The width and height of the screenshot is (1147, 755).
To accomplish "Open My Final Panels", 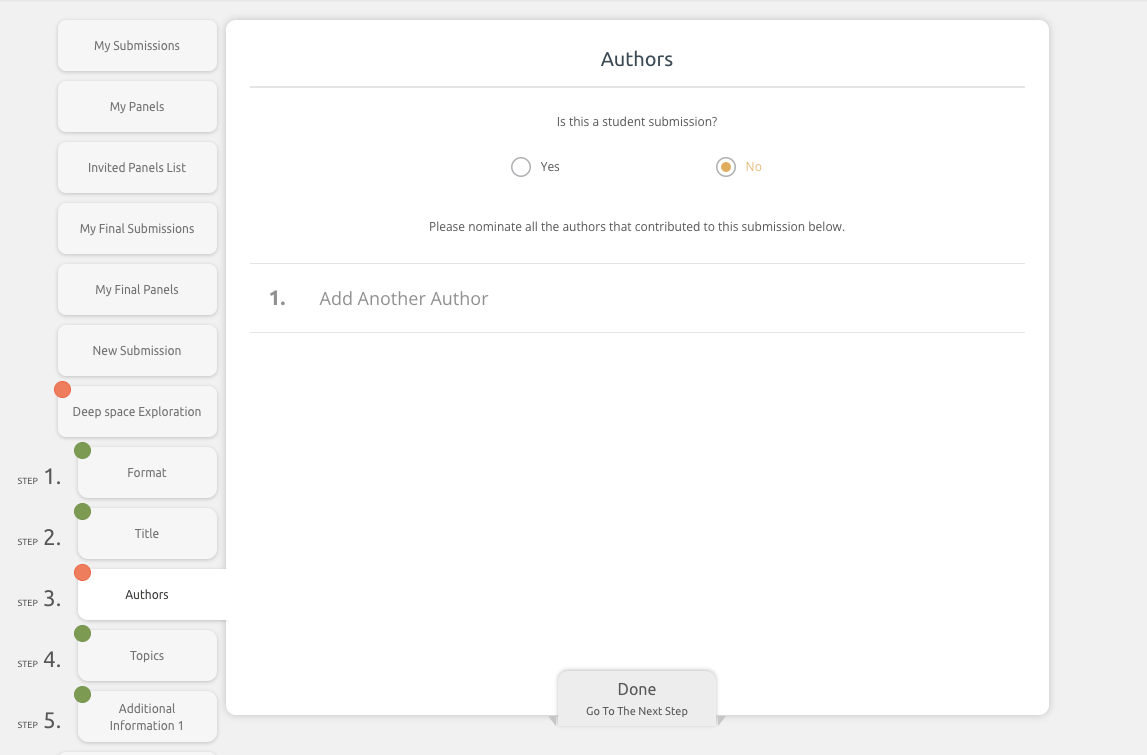I will pyautogui.click(x=137, y=290).
